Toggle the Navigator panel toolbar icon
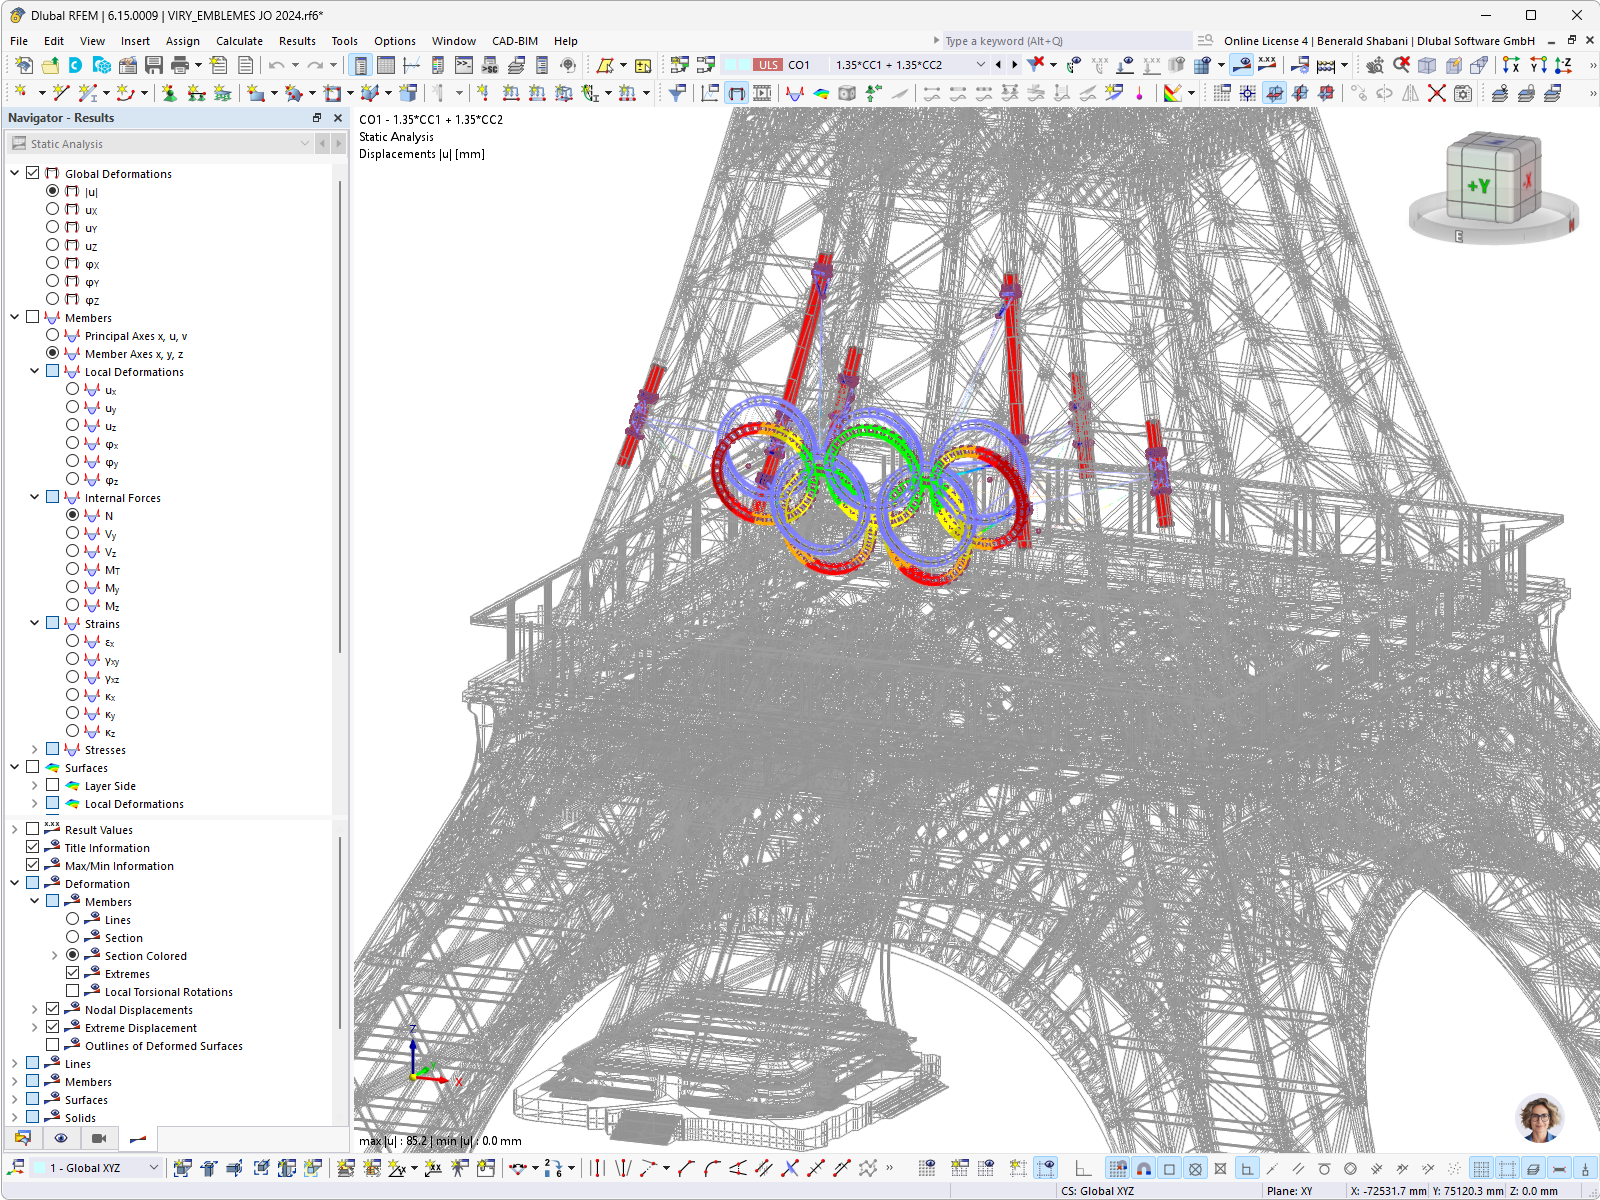Image resolution: width=1600 pixels, height=1200 pixels. pos(360,65)
